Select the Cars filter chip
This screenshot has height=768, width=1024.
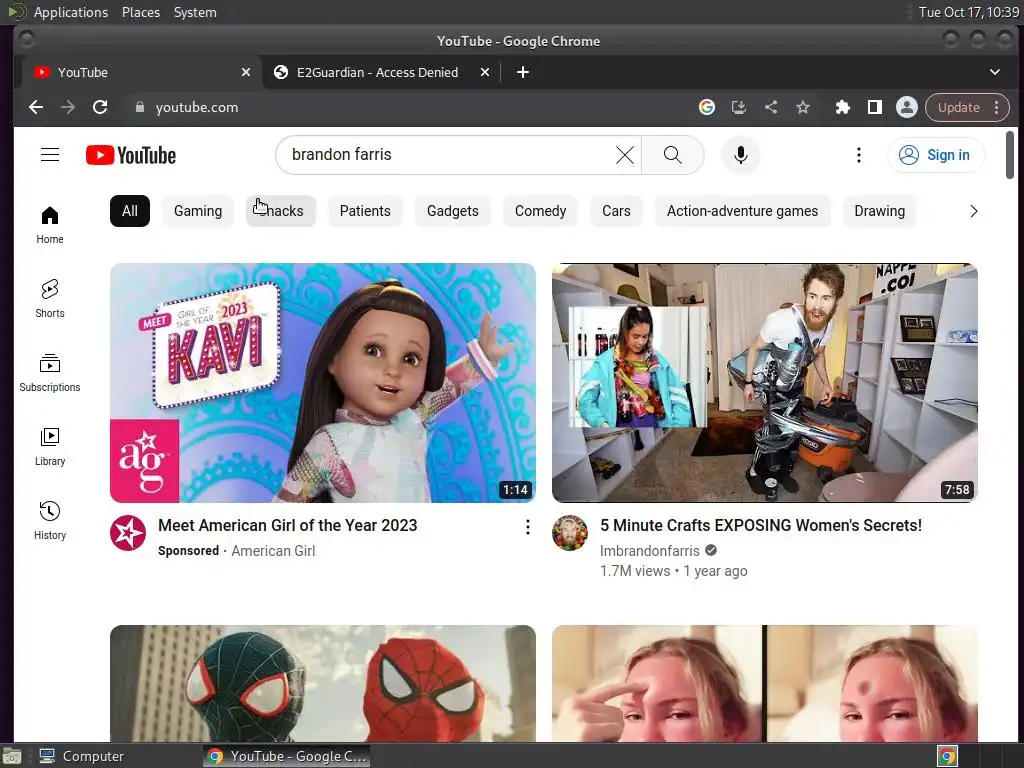click(x=616, y=211)
